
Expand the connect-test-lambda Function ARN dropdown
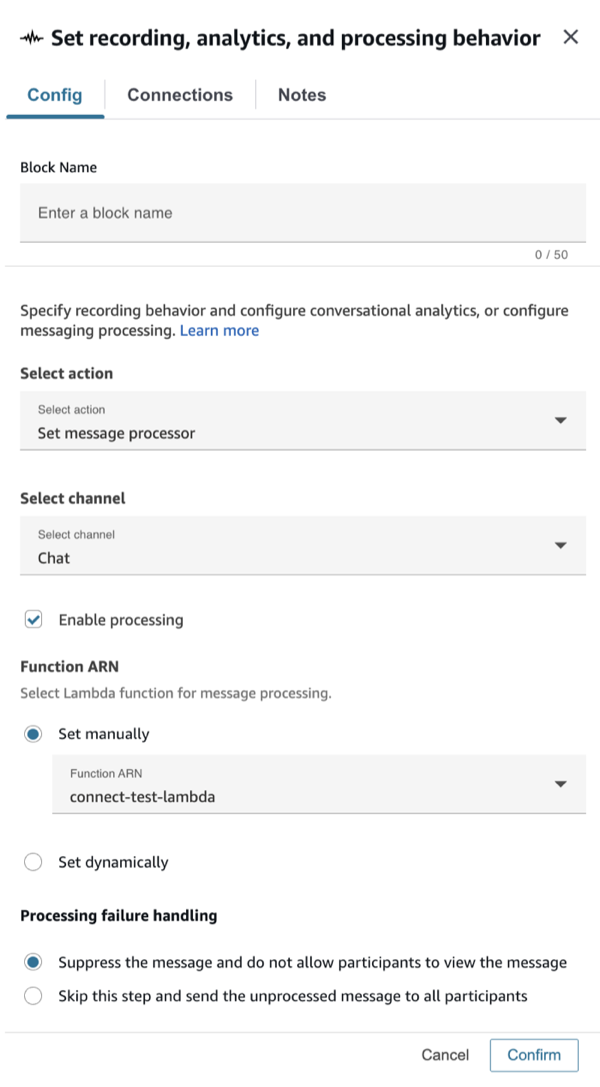coord(318,784)
